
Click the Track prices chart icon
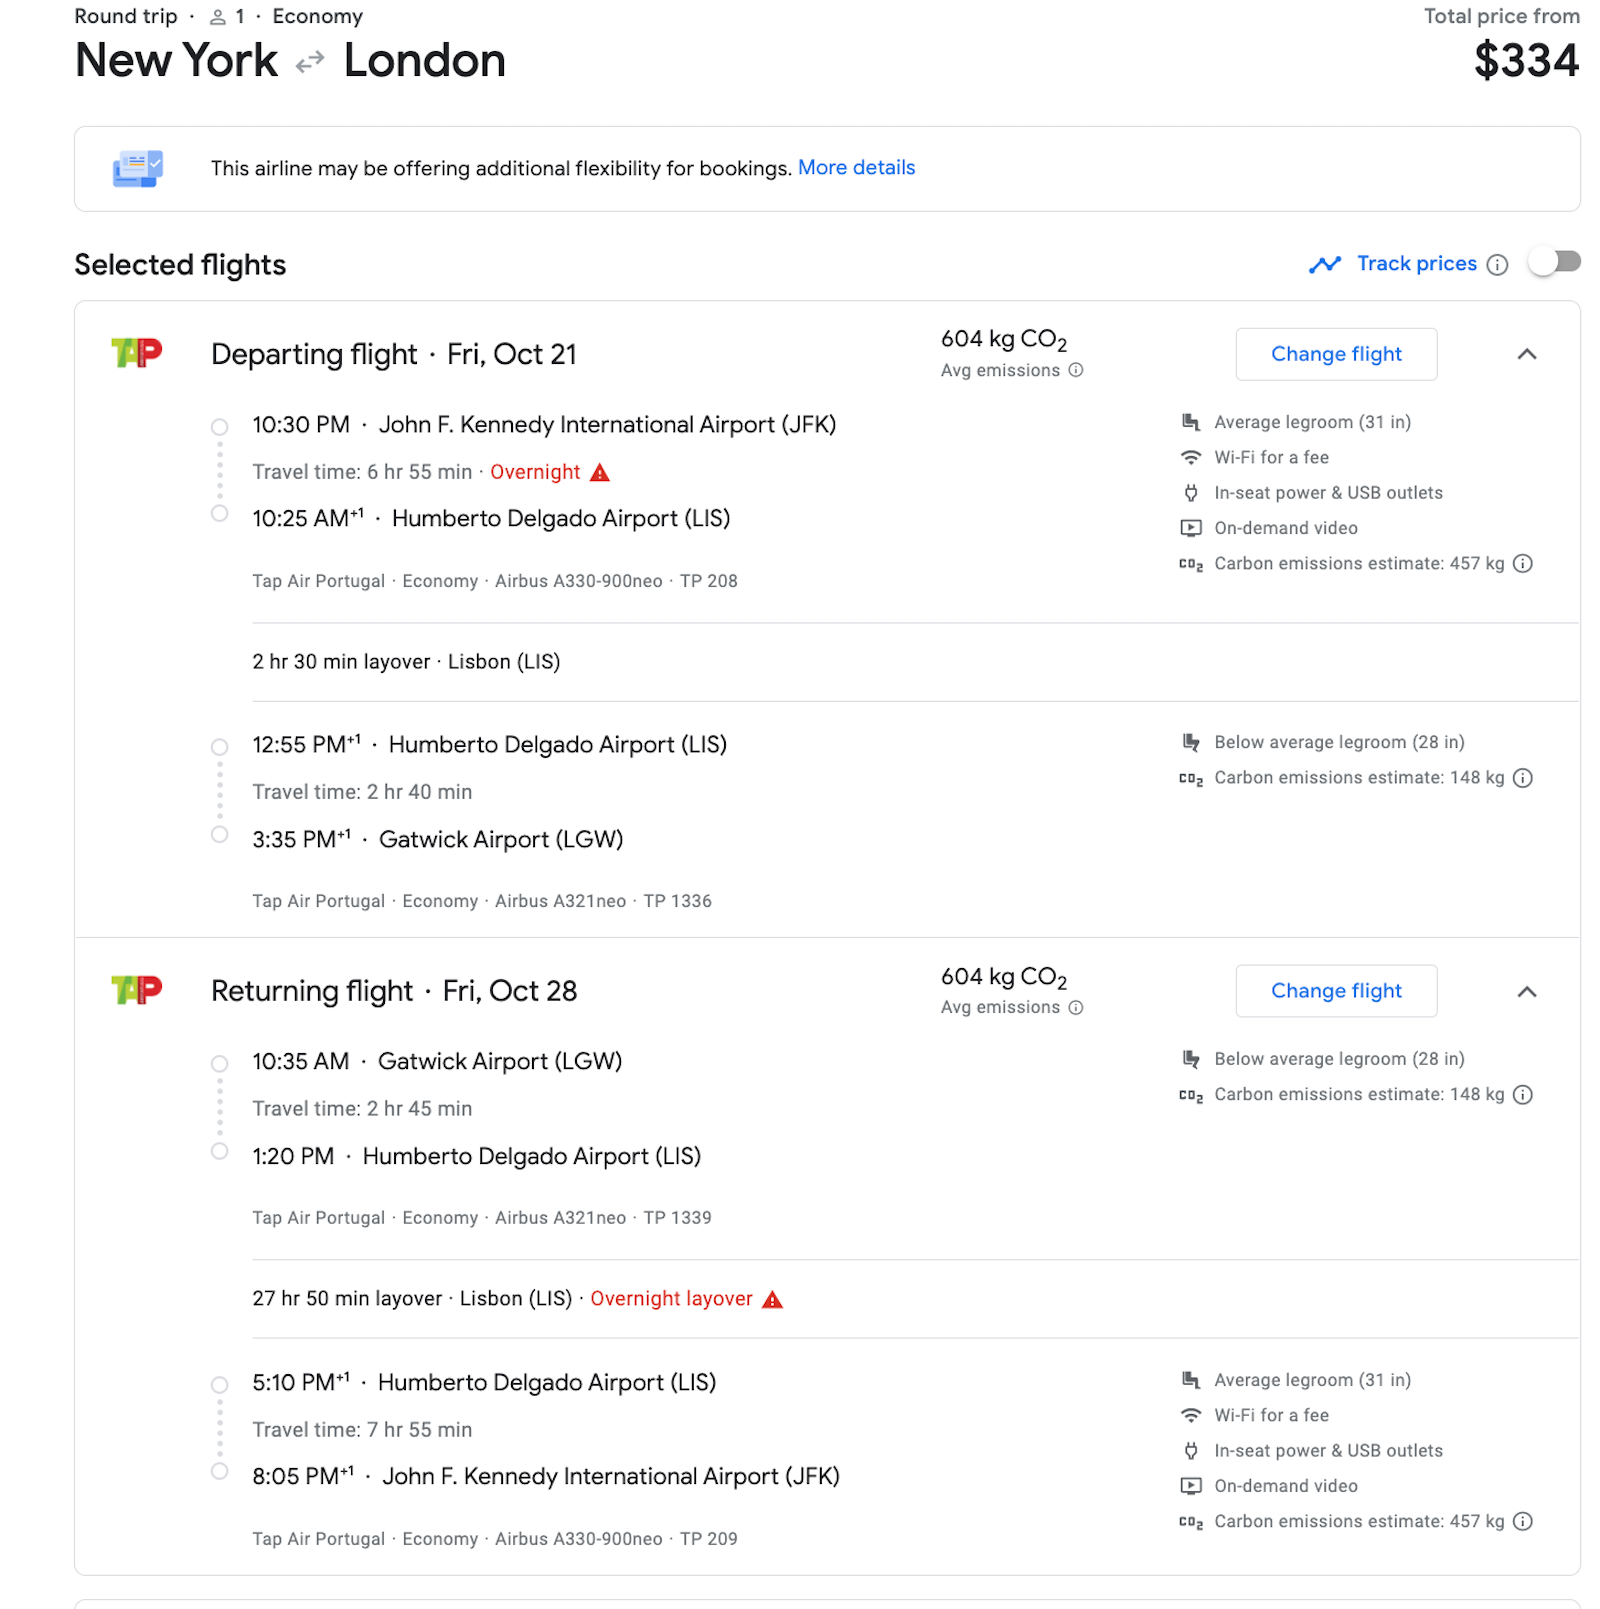click(x=1325, y=263)
